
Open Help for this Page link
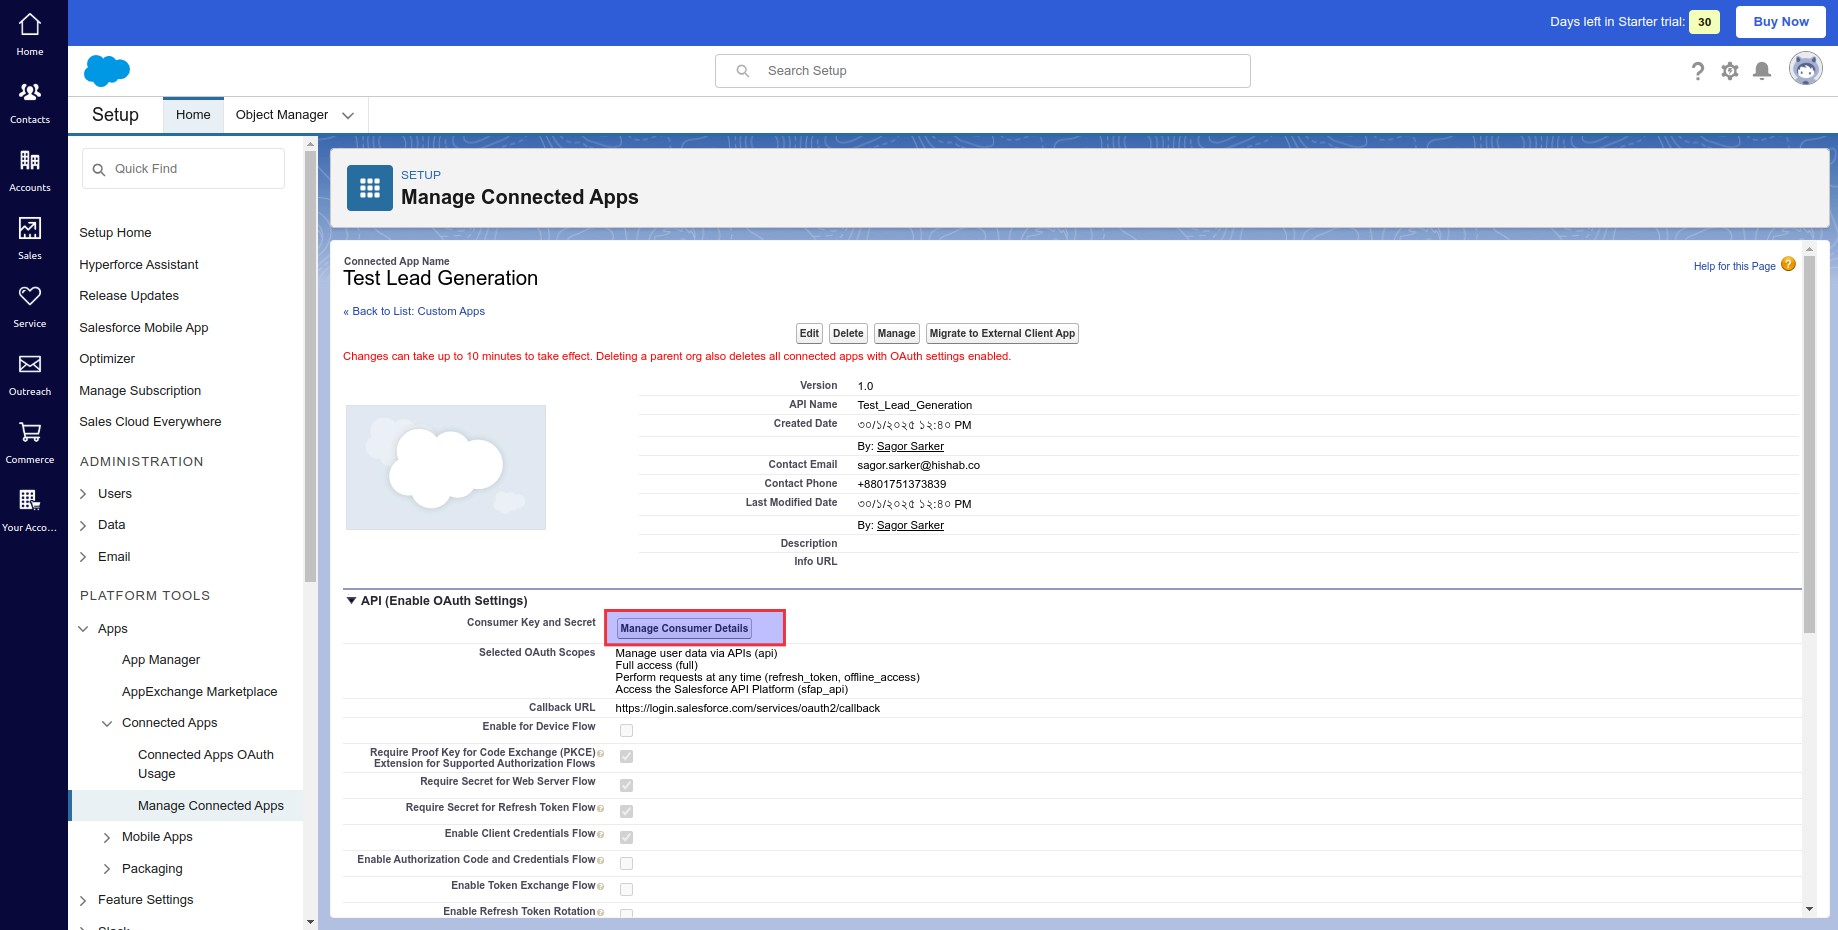(1734, 266)
